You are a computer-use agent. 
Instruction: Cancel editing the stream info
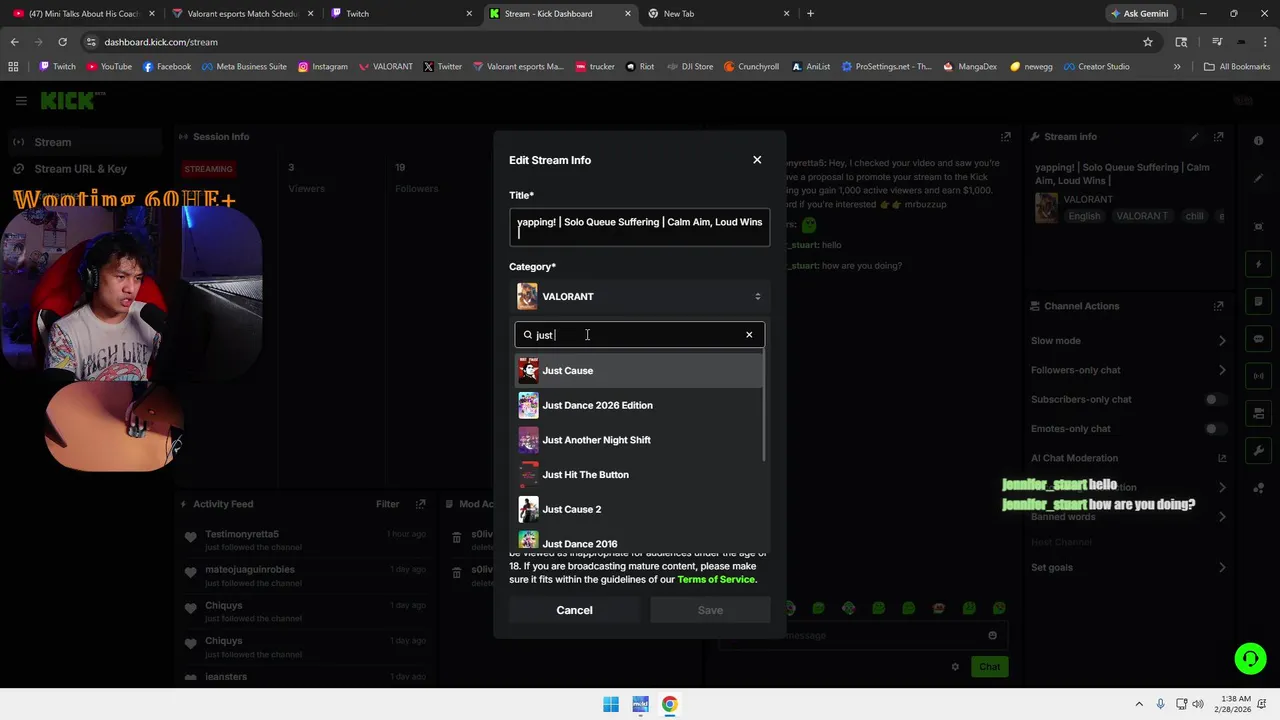pos(574,610)
